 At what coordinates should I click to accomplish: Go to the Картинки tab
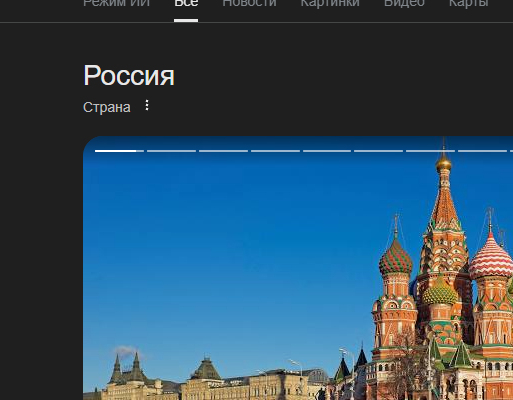point(330,3)
